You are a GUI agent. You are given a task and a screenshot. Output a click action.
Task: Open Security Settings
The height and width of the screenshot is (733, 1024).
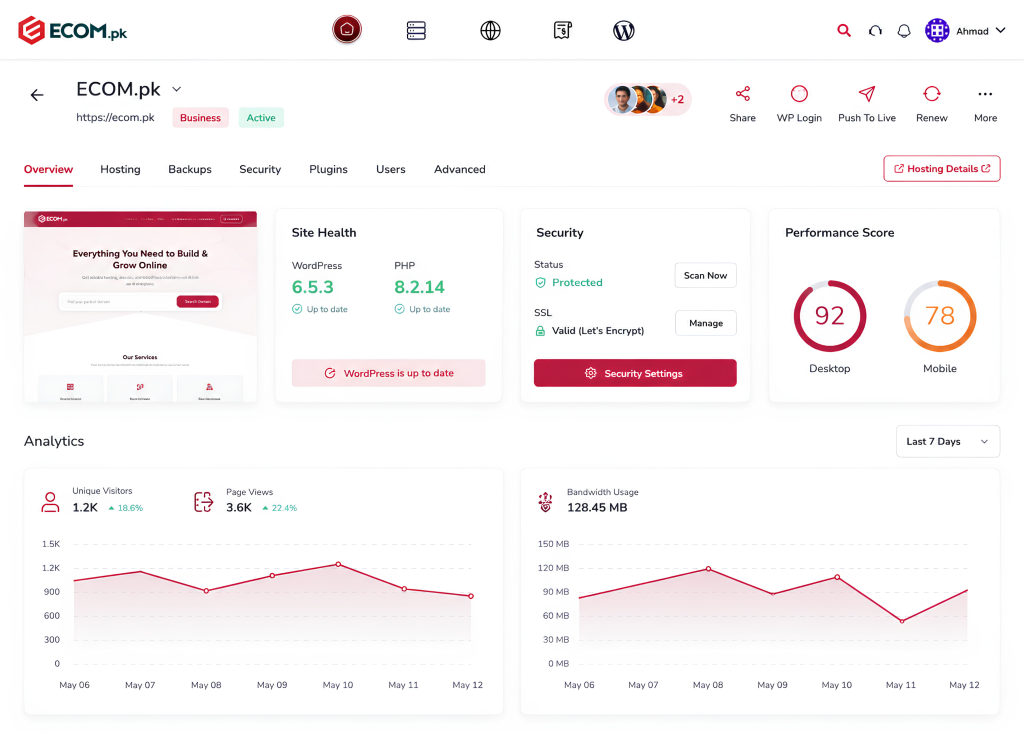point(635,373)
